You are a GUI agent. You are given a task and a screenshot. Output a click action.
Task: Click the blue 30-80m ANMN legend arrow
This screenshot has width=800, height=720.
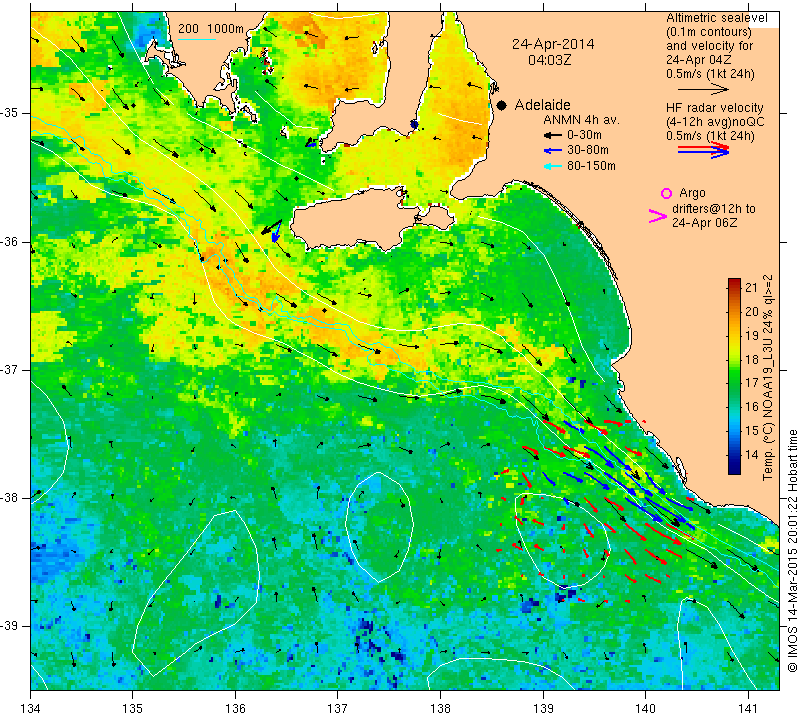[x=553, y=151]
